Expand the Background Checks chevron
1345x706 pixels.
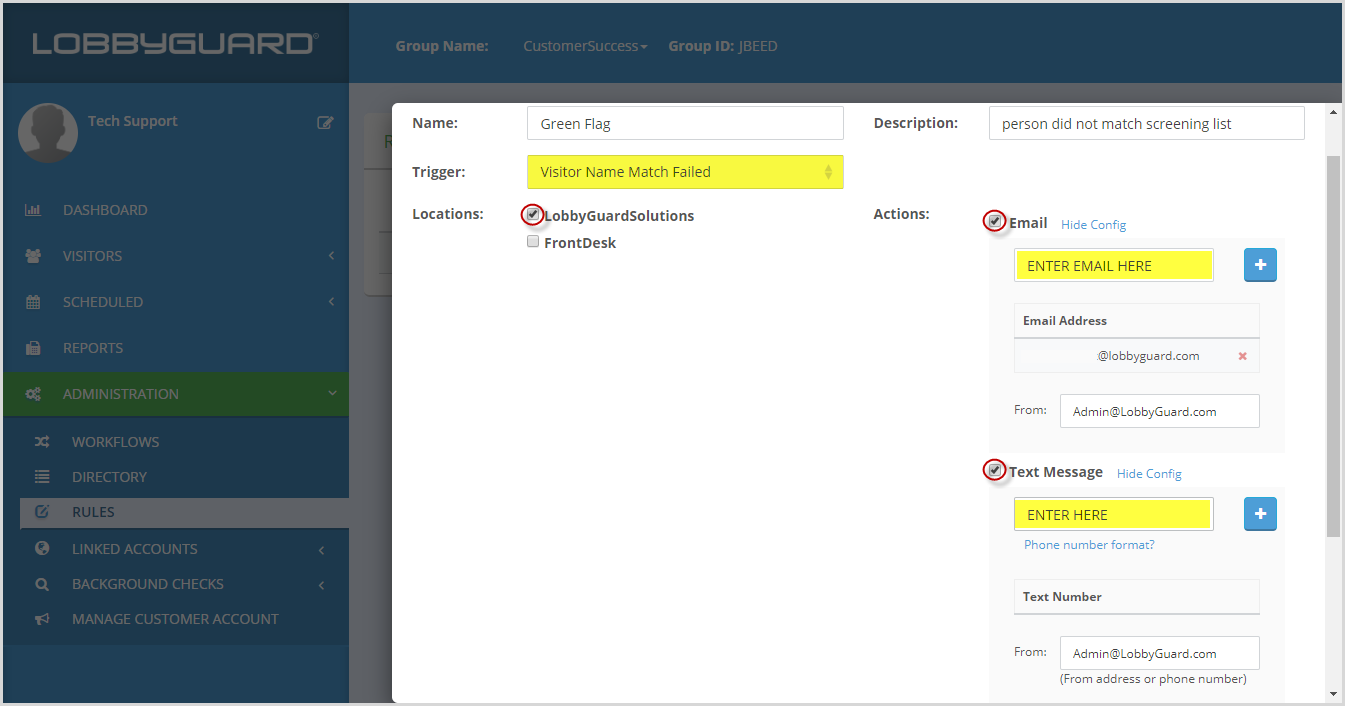click(321, 584)
